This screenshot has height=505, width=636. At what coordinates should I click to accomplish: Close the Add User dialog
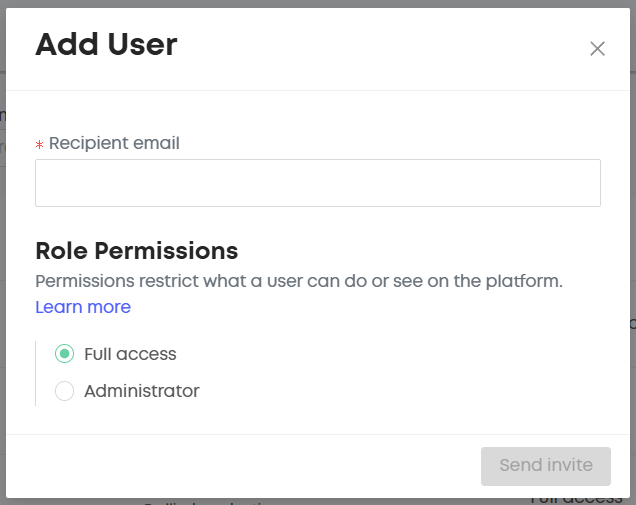597,49
